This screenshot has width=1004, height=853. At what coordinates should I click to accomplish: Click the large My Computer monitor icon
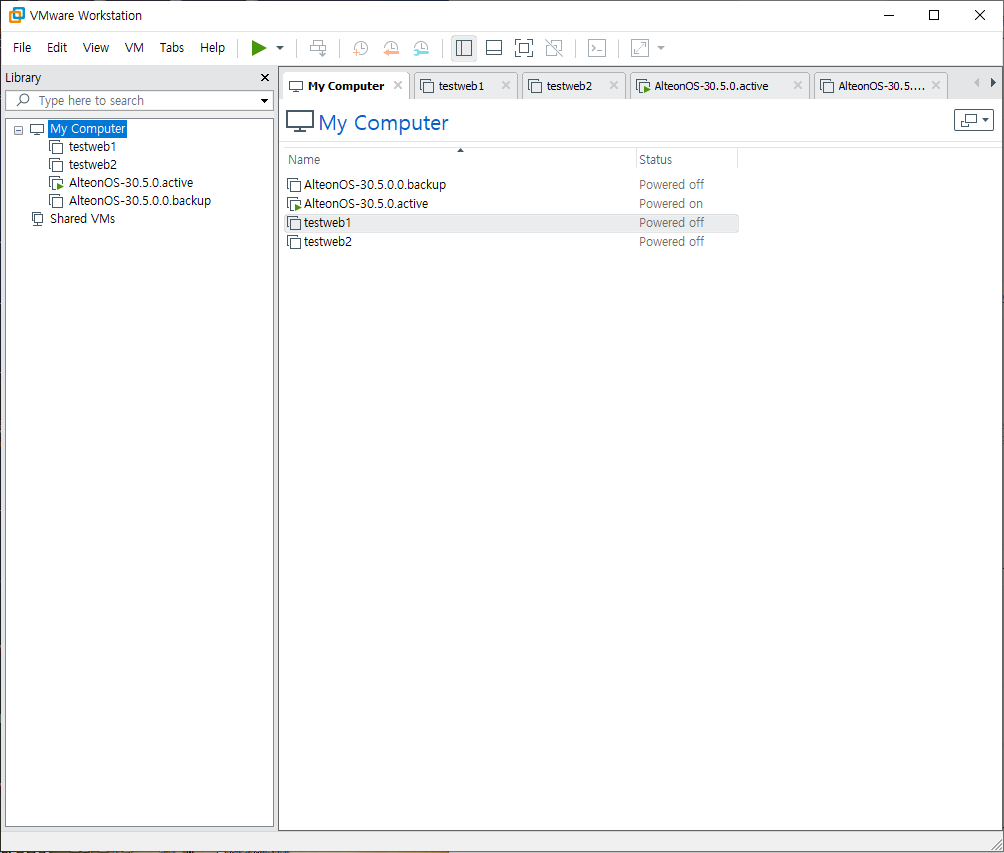coord(300,122)
